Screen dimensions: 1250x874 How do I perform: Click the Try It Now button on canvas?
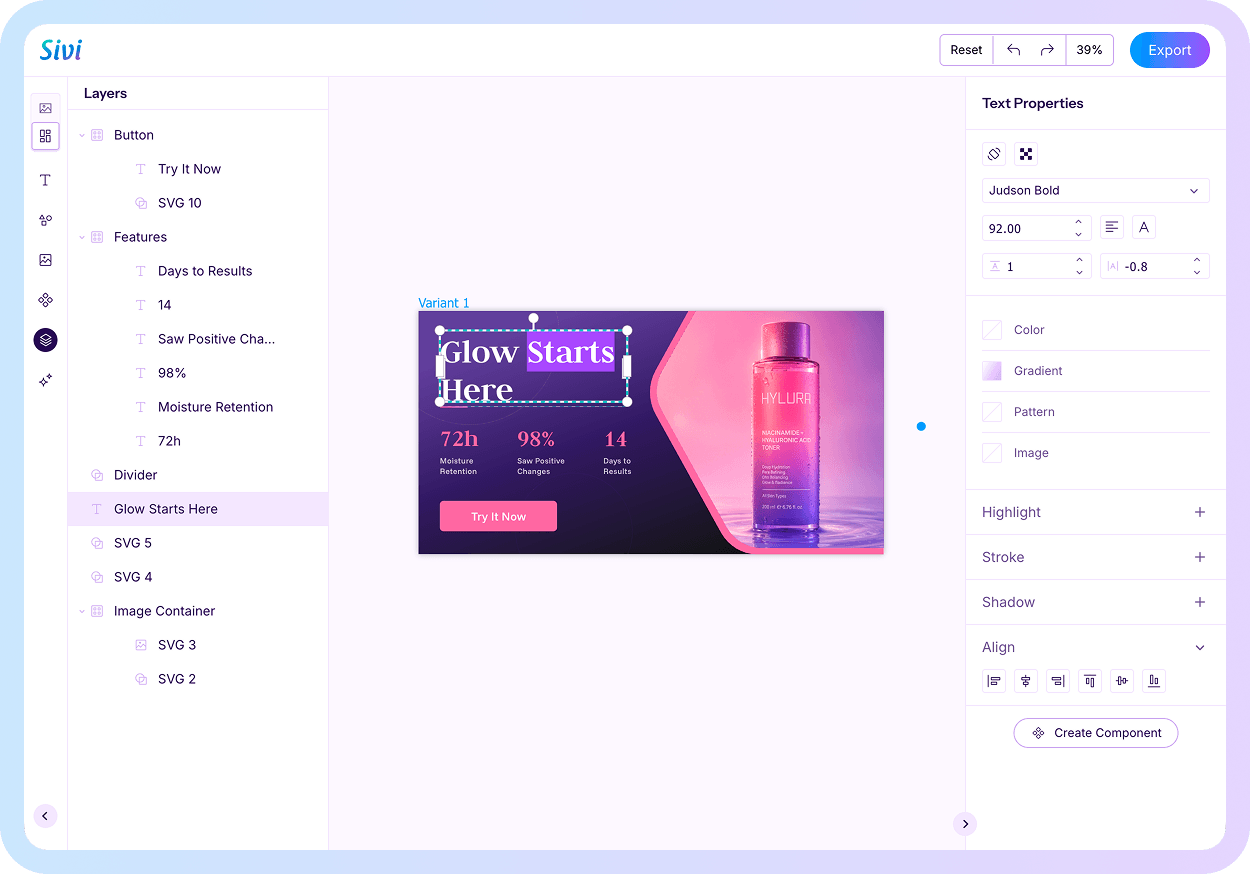(498, 516)
